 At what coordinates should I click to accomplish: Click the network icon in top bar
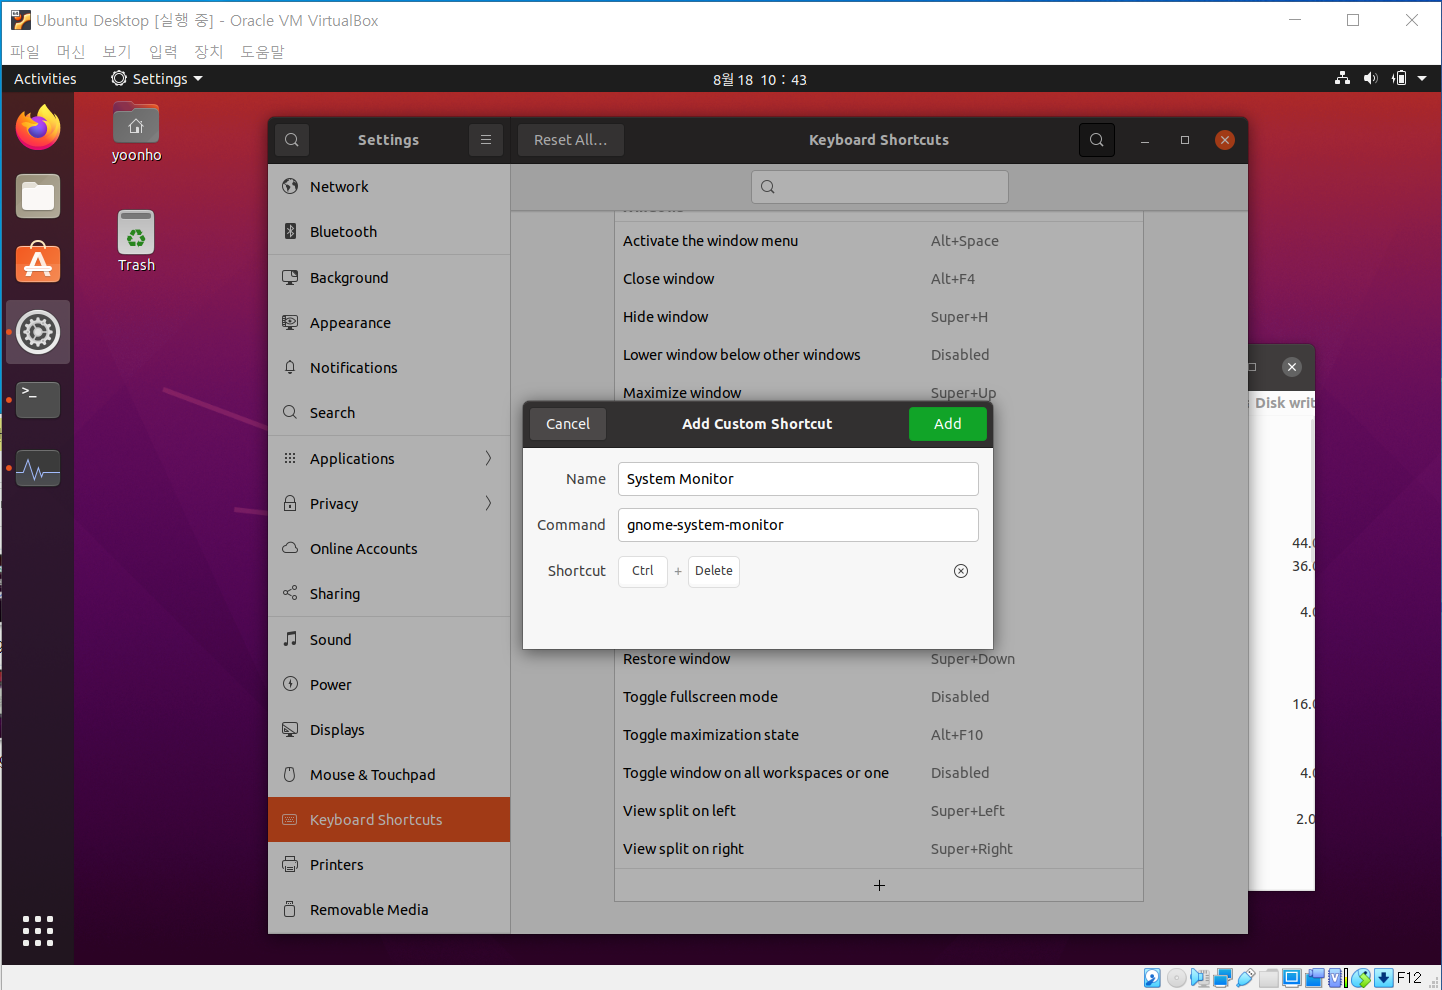1342,78
